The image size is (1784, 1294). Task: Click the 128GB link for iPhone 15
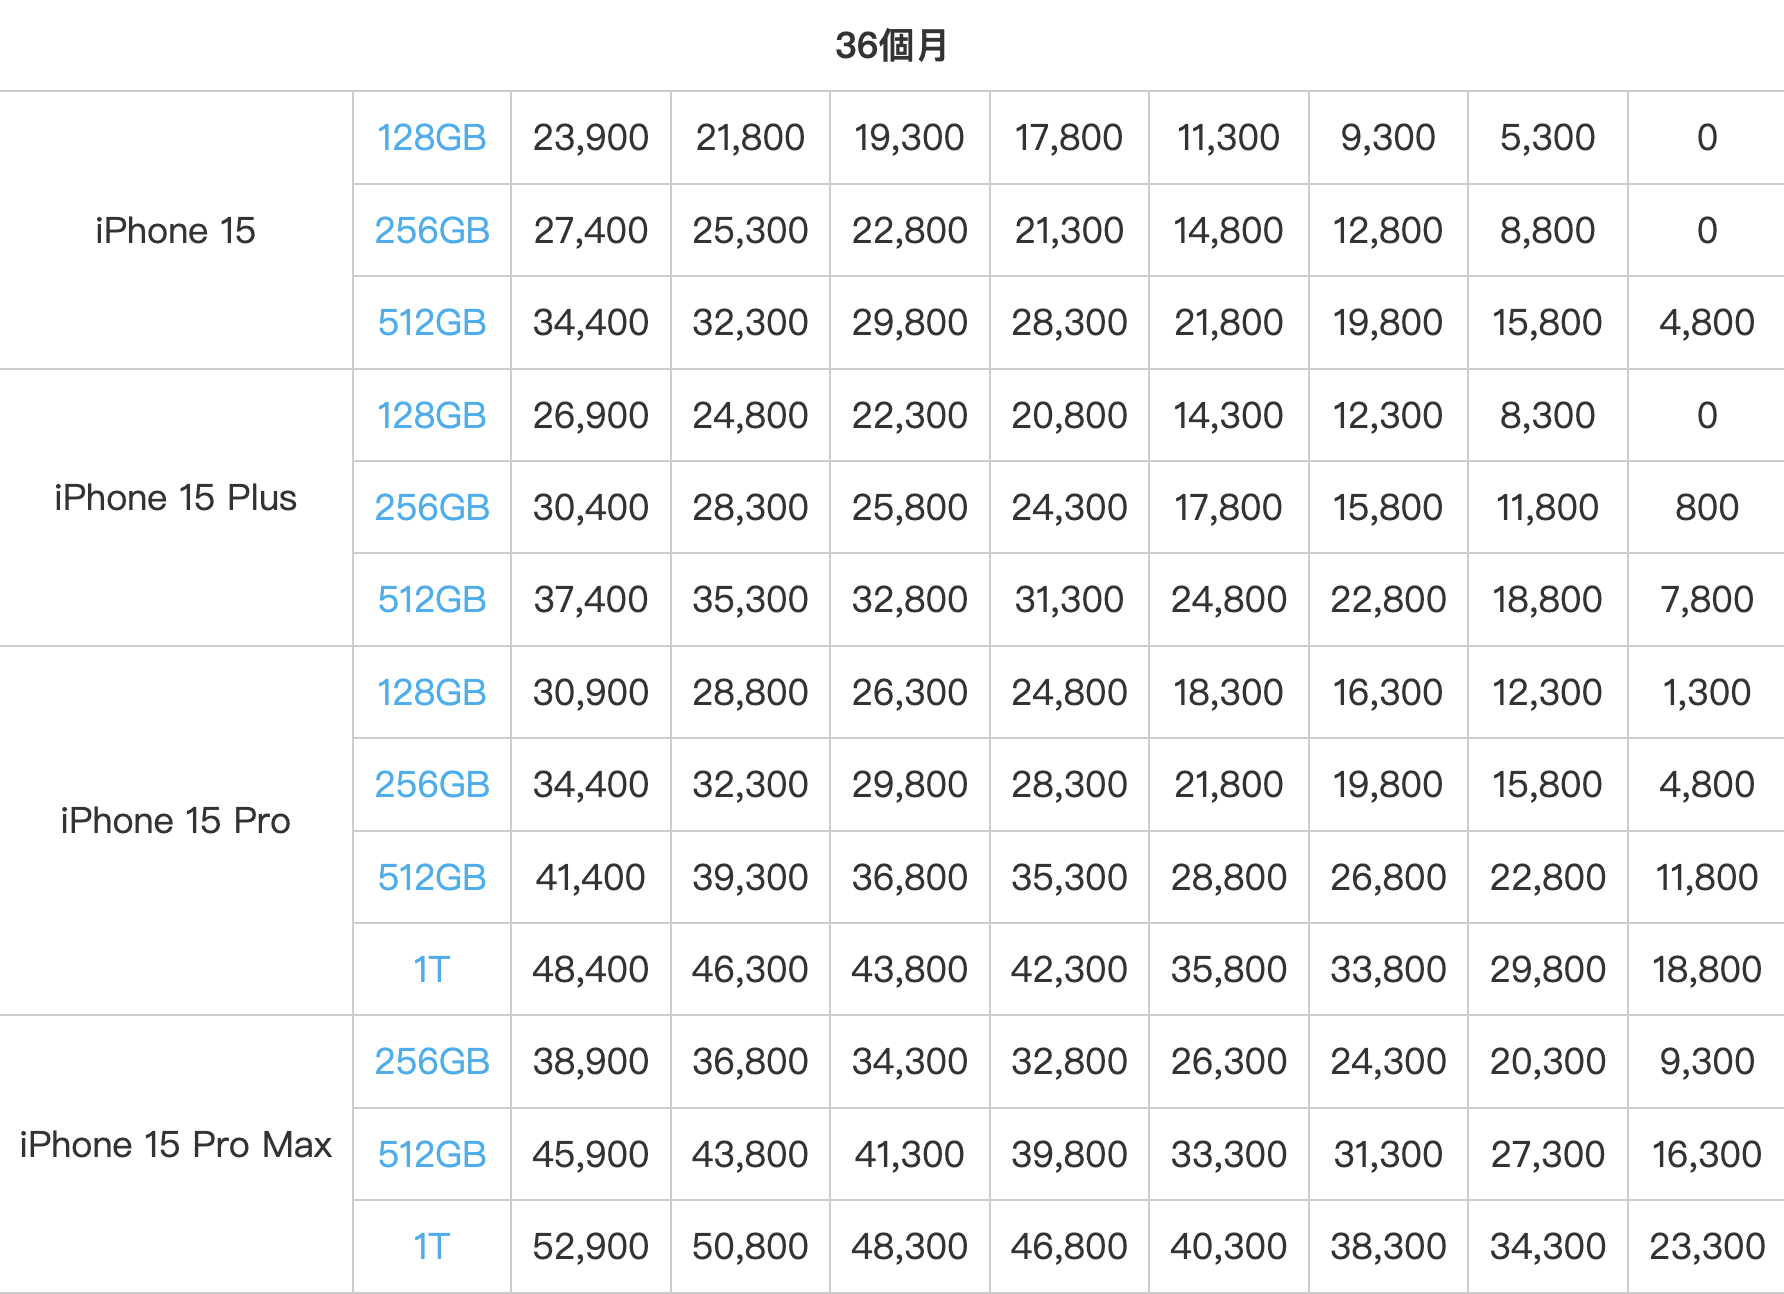(x=431, y=138)
